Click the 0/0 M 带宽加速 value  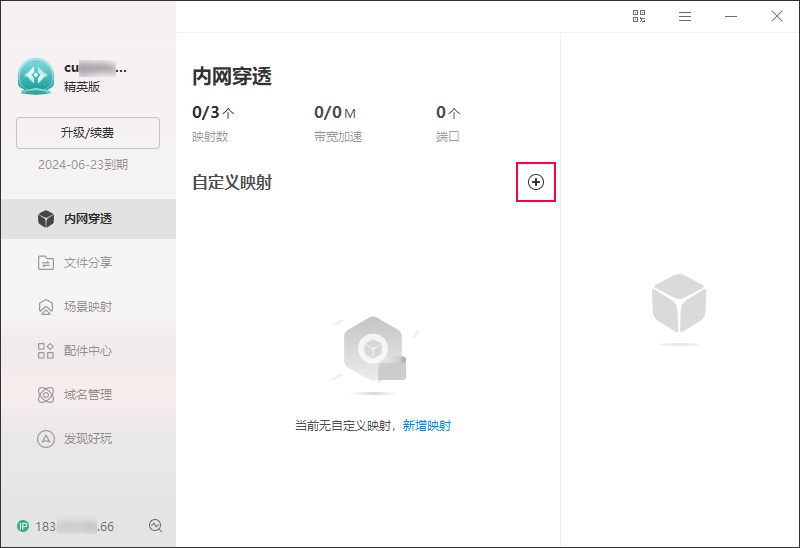coord(335,112)
